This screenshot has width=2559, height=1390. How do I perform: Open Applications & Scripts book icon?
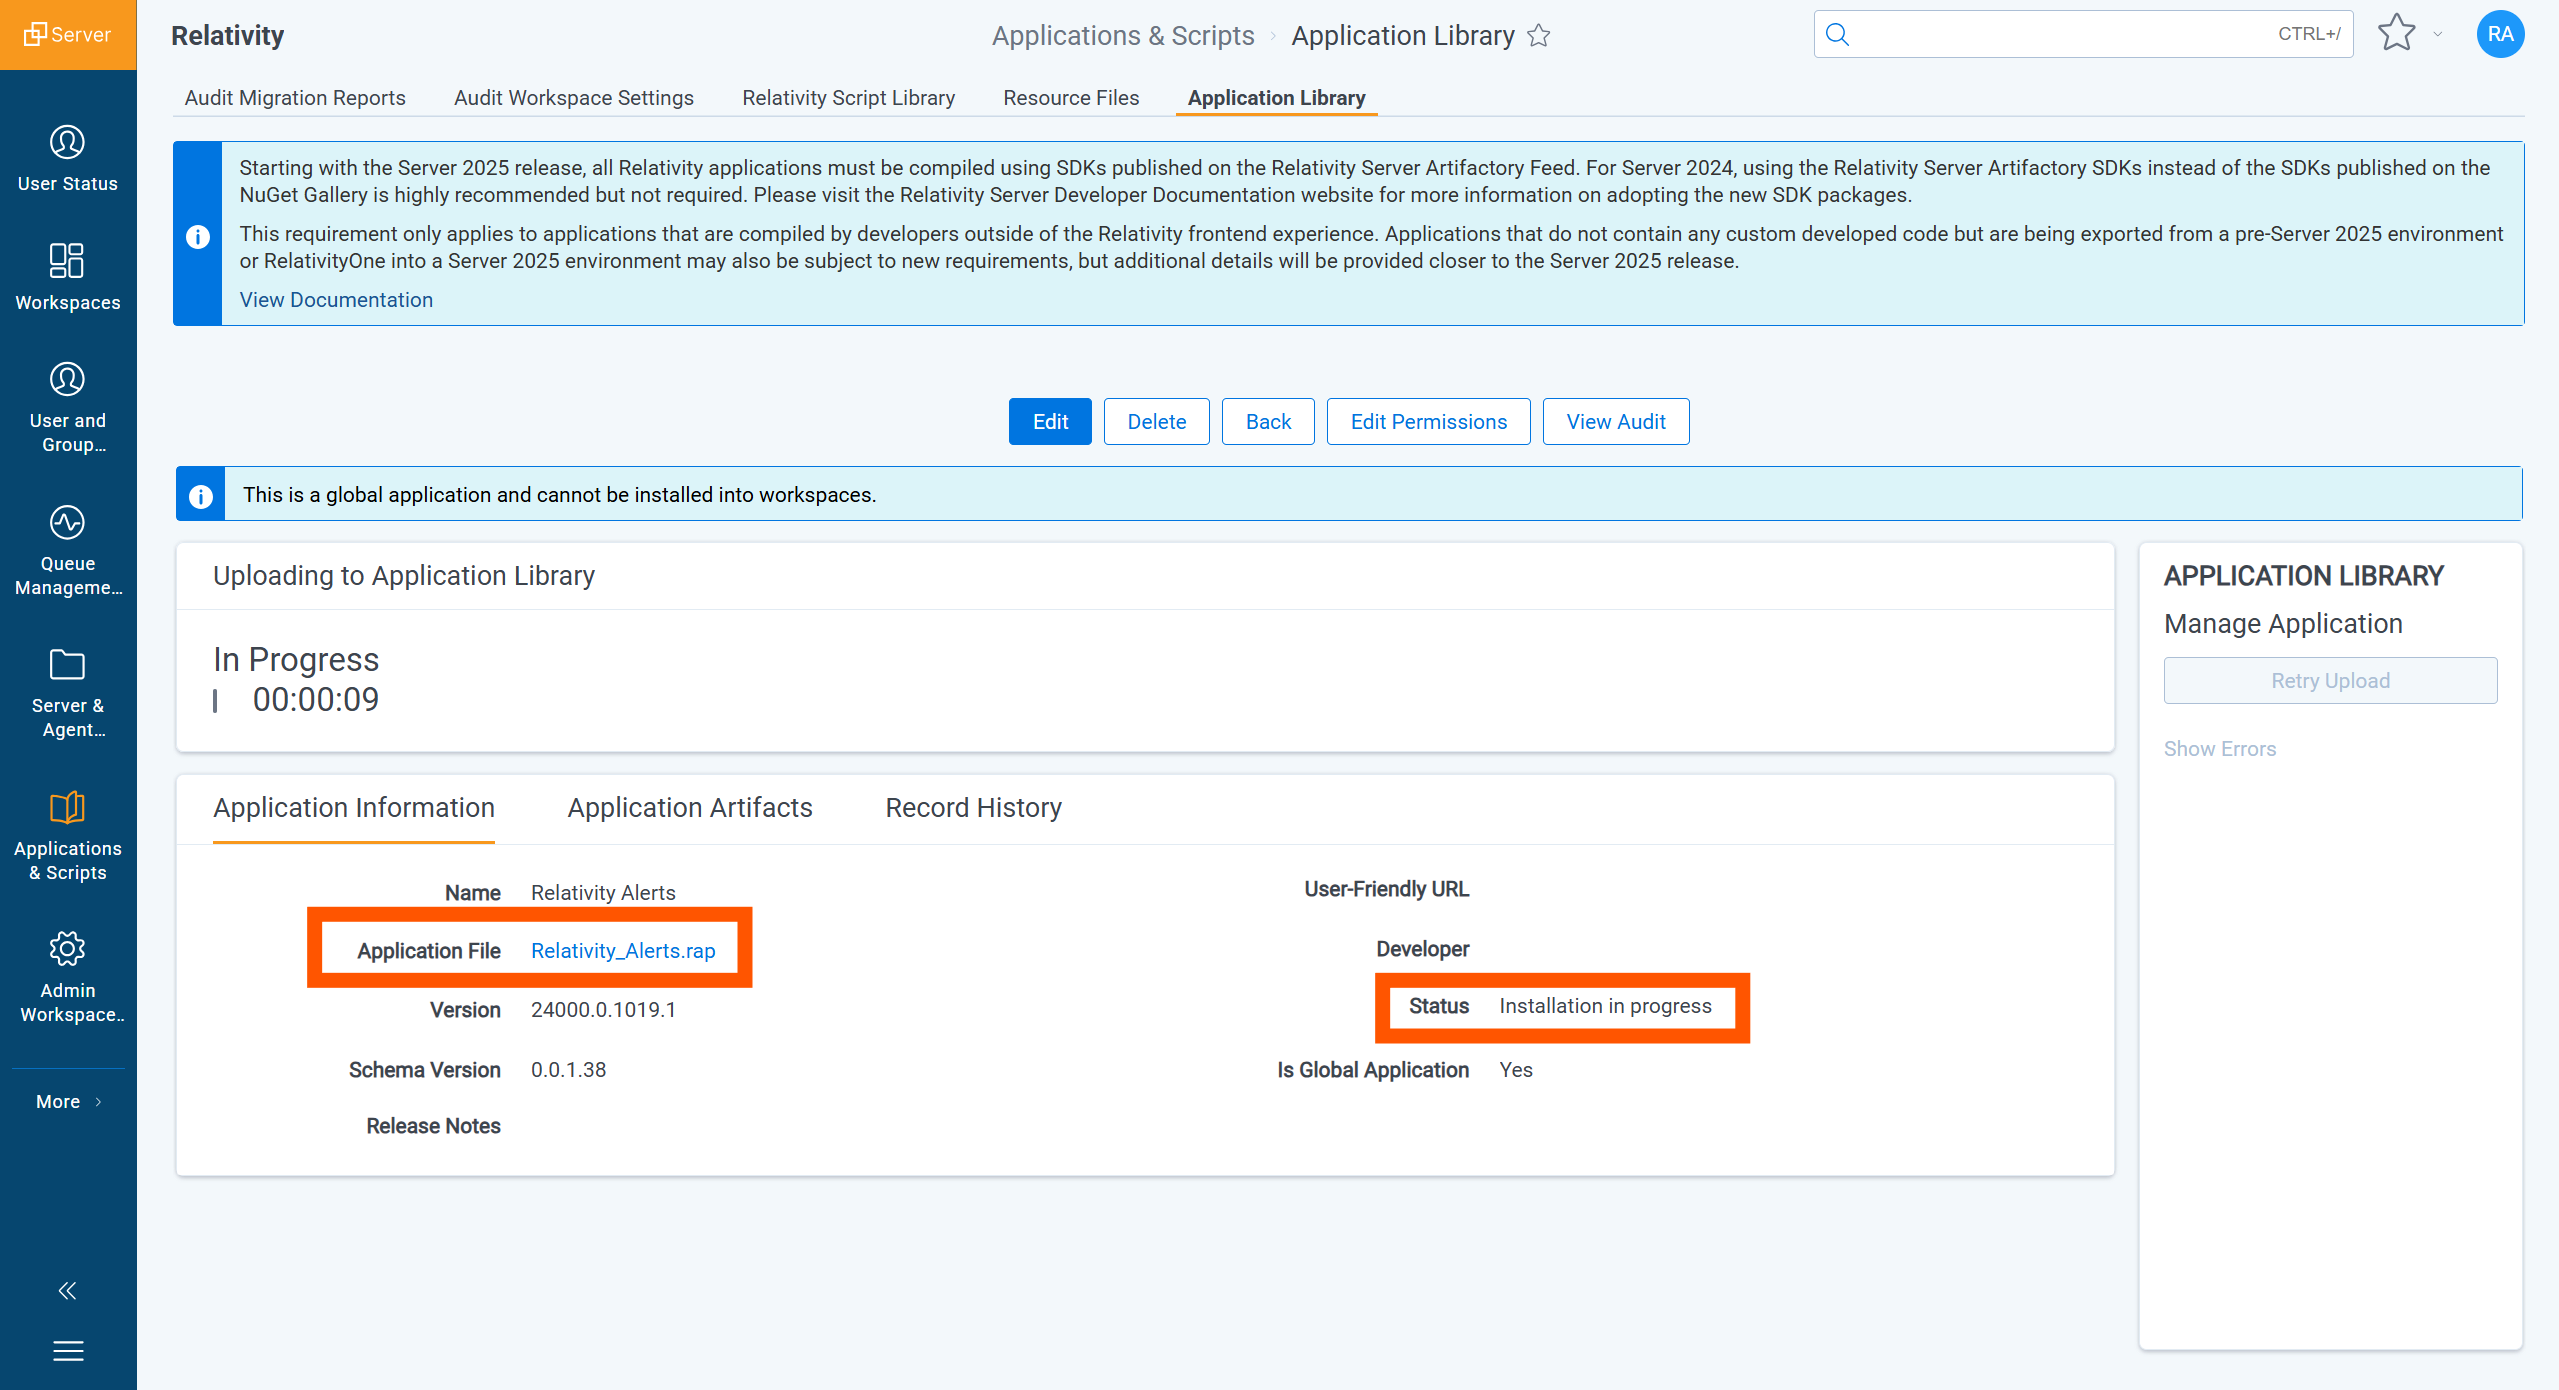pos(67,808)
